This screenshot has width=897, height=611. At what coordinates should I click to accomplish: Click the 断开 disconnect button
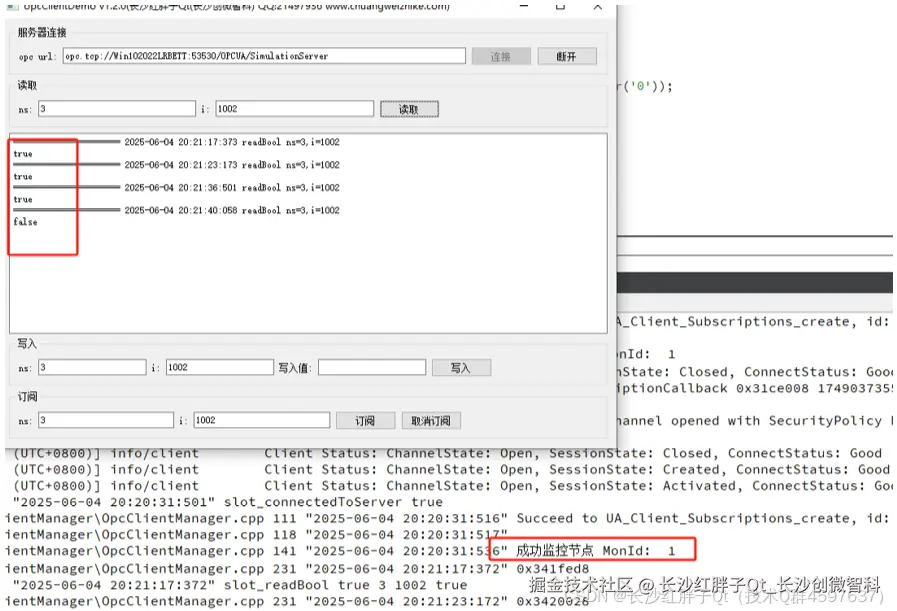(x=566, y=56)
